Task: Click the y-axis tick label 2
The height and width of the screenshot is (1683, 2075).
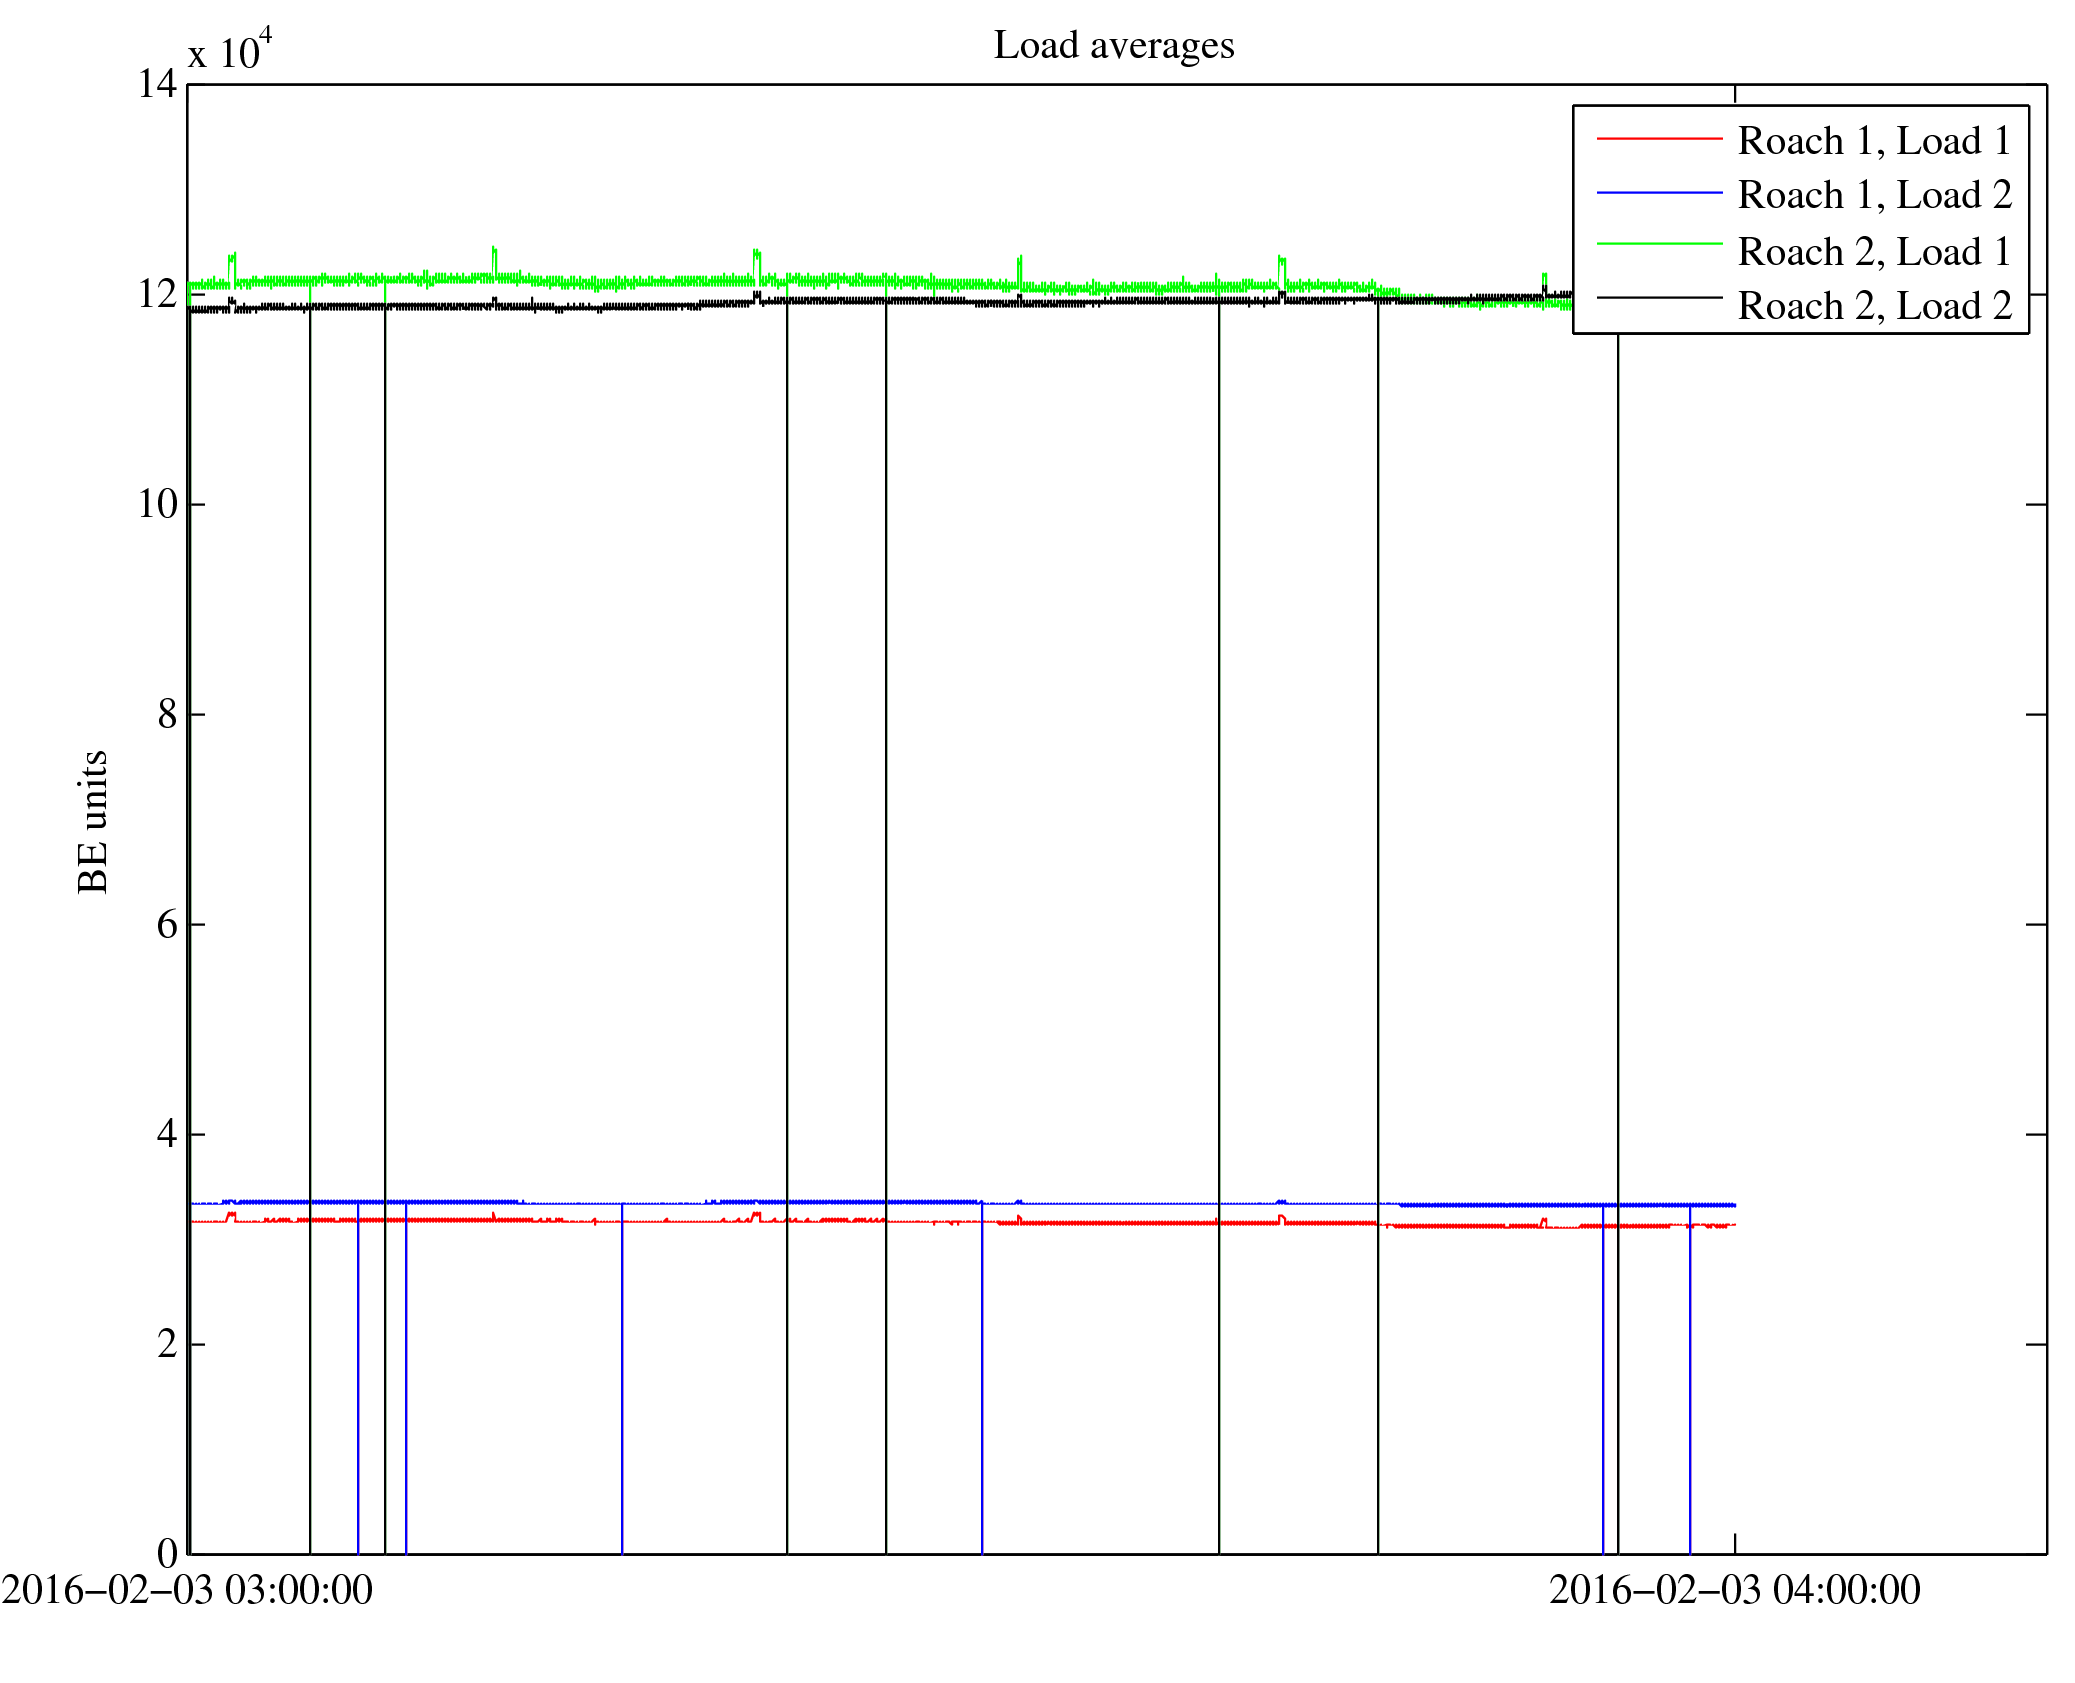Action: [x=167, y=1344]
